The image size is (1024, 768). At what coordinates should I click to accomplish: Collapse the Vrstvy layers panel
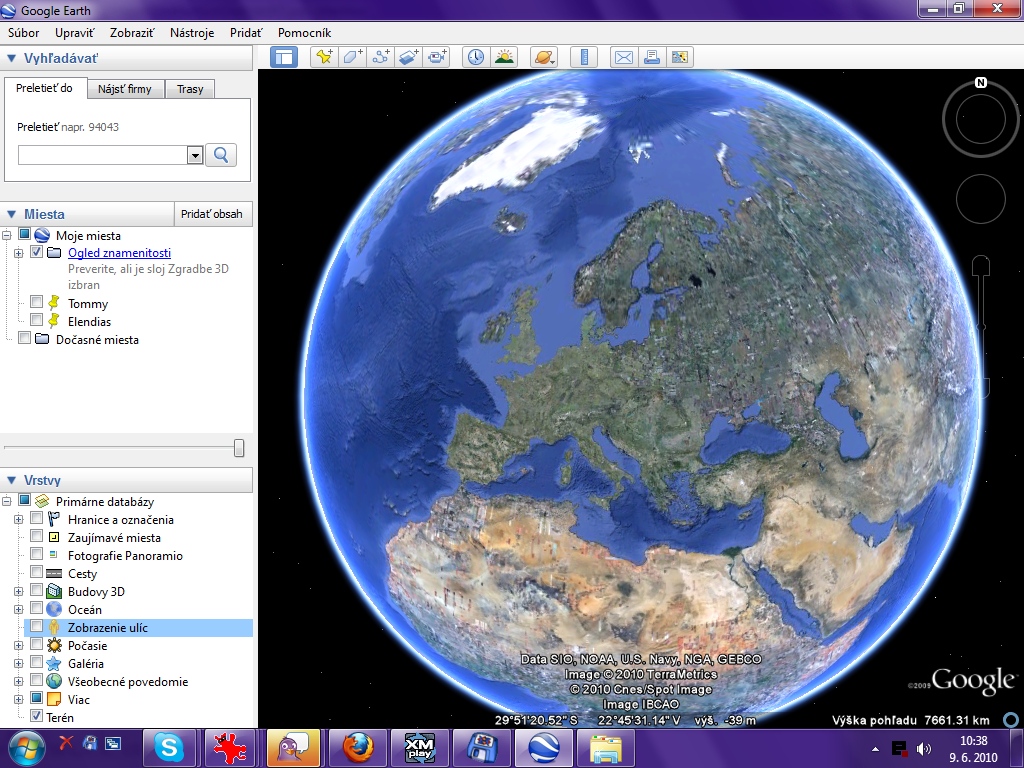coord(11,480)
